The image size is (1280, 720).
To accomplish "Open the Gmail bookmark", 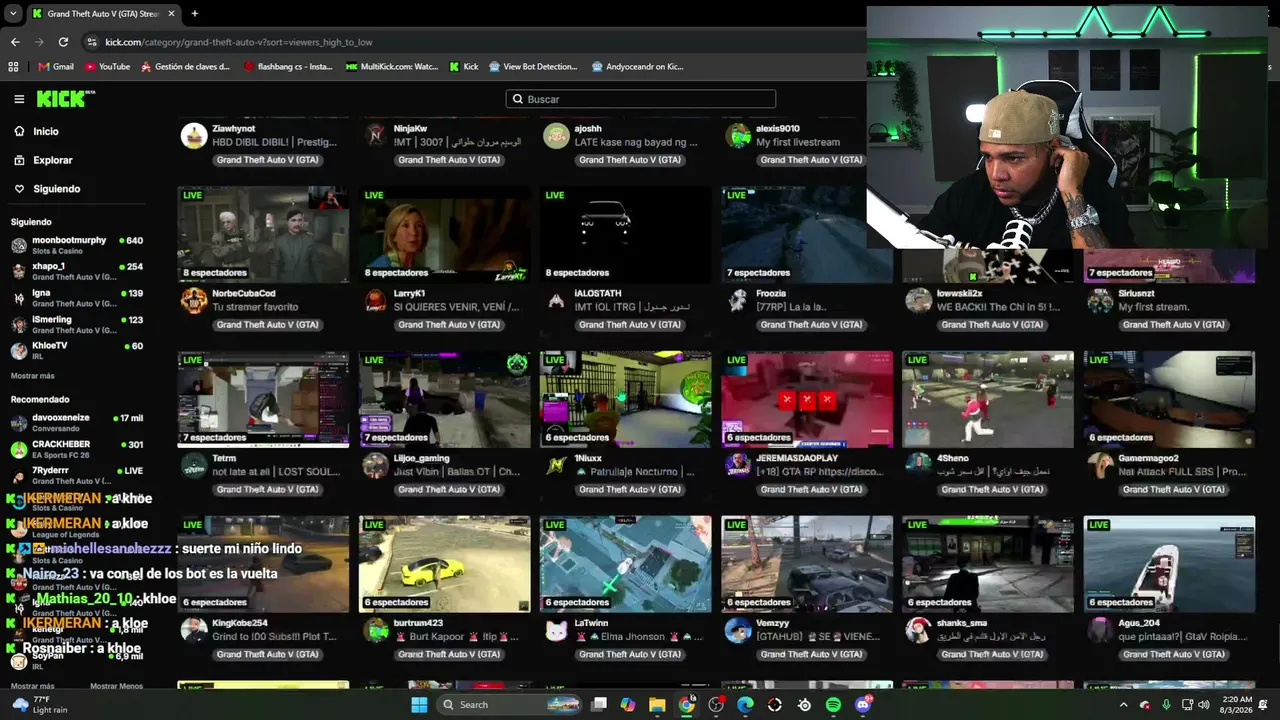I will (x=56, y=67).
